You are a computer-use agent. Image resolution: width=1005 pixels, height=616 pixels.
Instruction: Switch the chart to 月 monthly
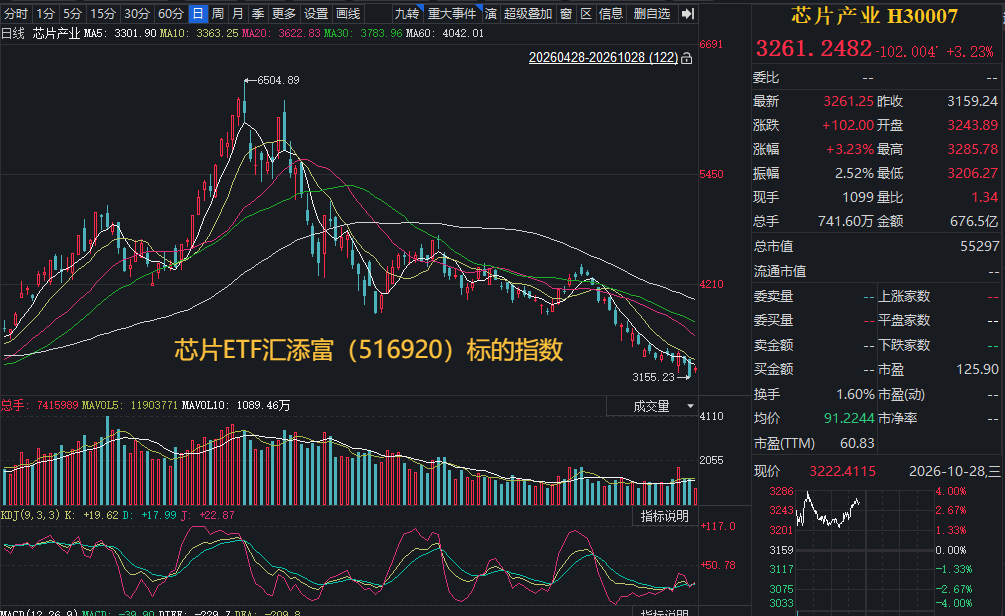(x=238, y=13)
